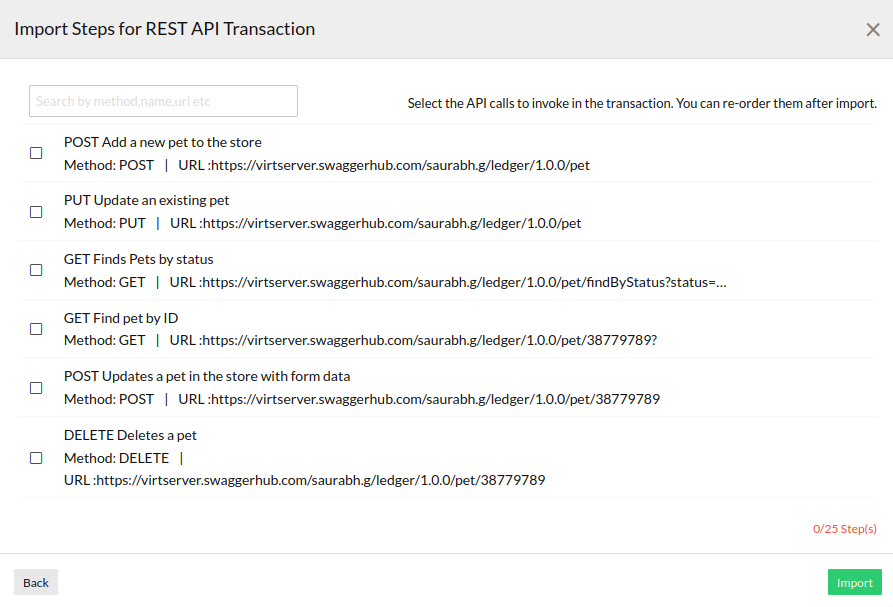Screen dimensions: 893x607
Task: Click the 0/25 Step(s) counter
Action: pyautogui.click(x=845, y=528)
